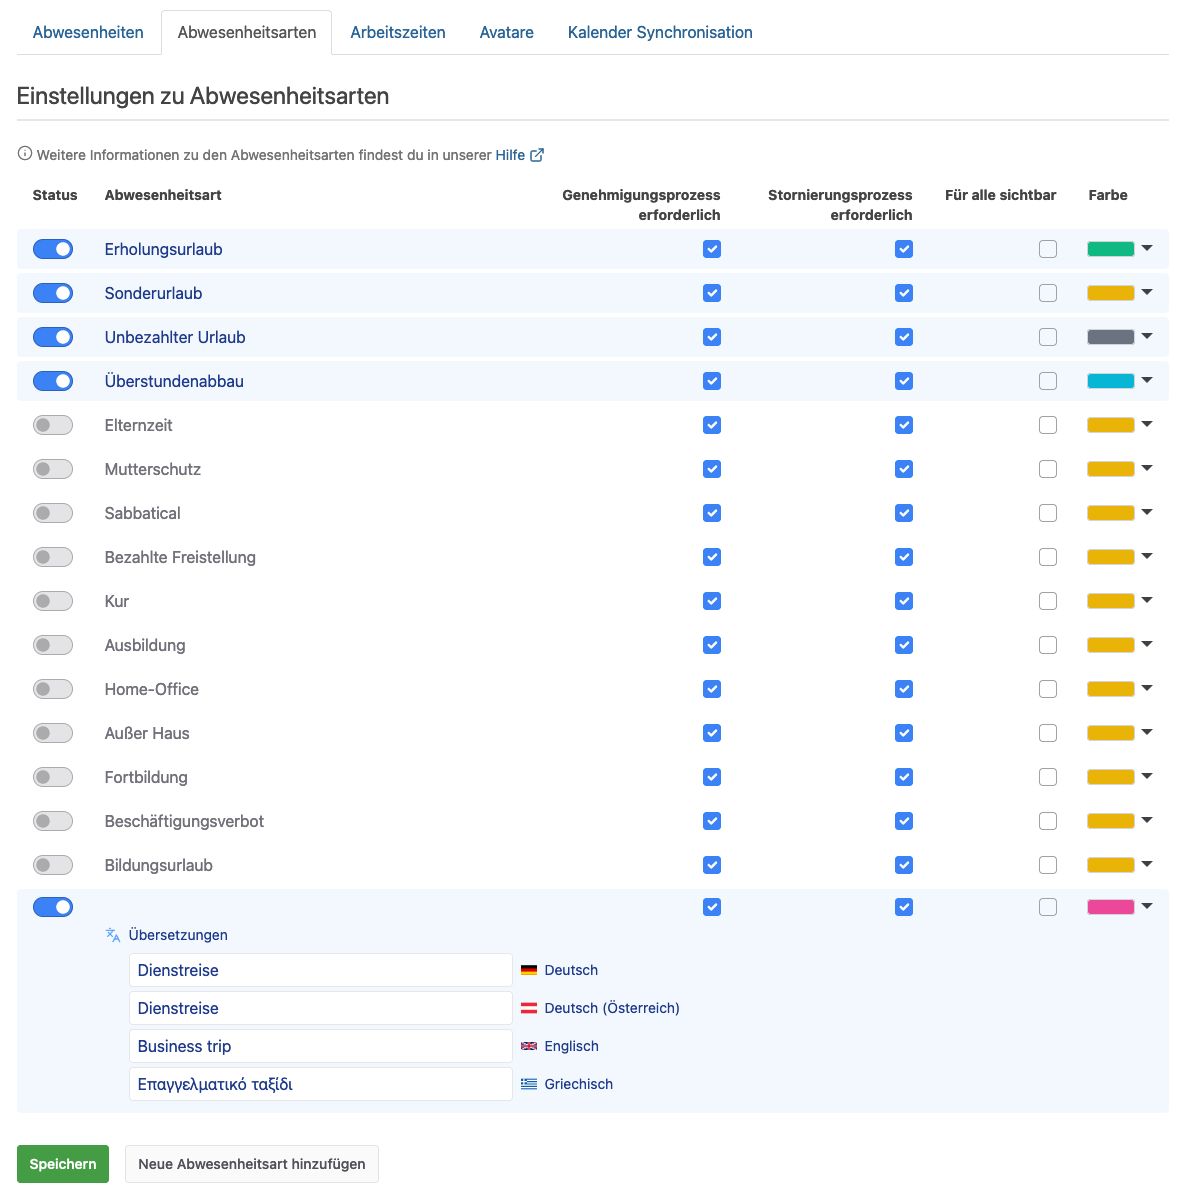
Task: Click the Übersetzungen label
Action: pos(178,935)
